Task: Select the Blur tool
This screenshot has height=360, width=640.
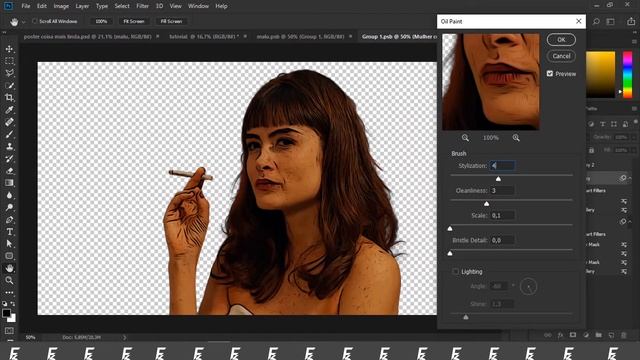Action: click(9, 195)
